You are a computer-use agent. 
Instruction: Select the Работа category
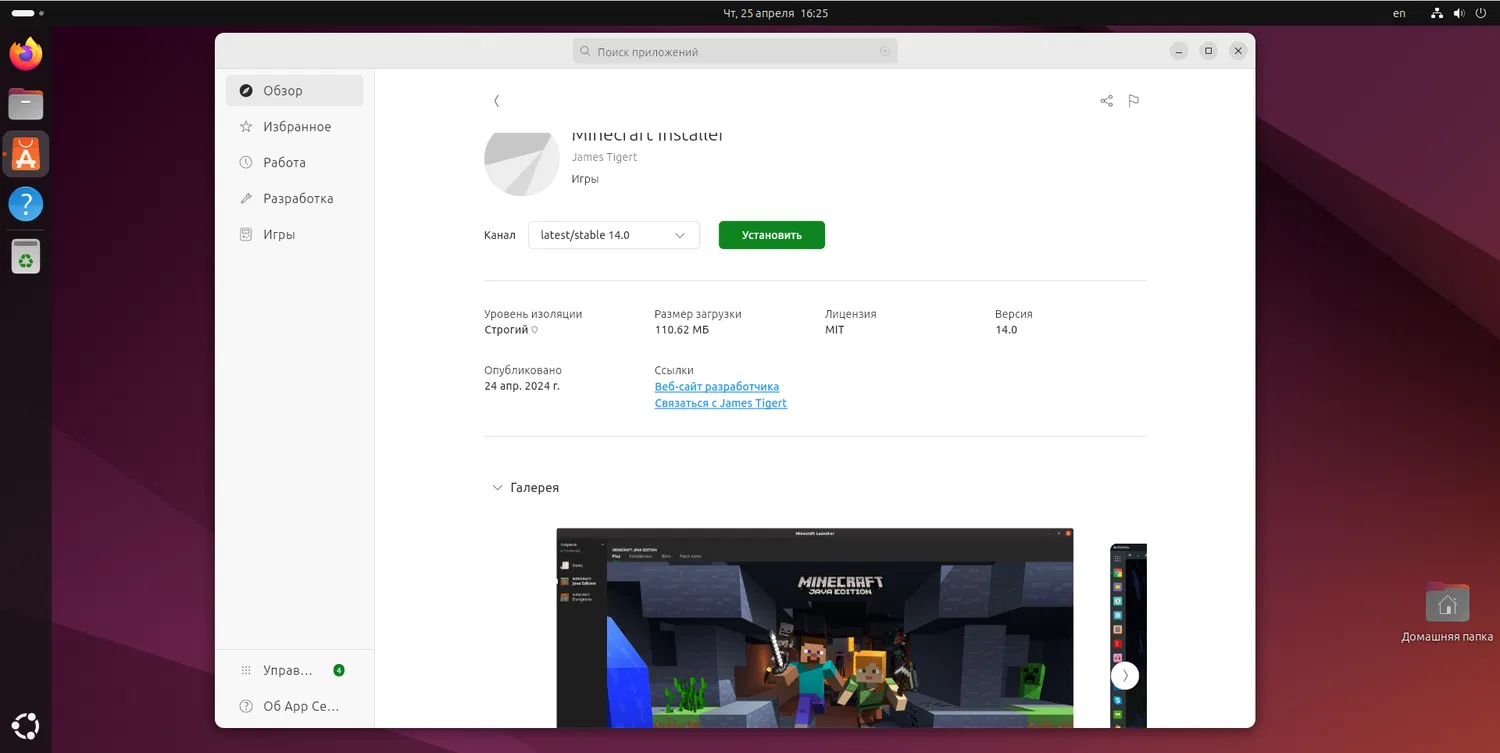[294, 162]
